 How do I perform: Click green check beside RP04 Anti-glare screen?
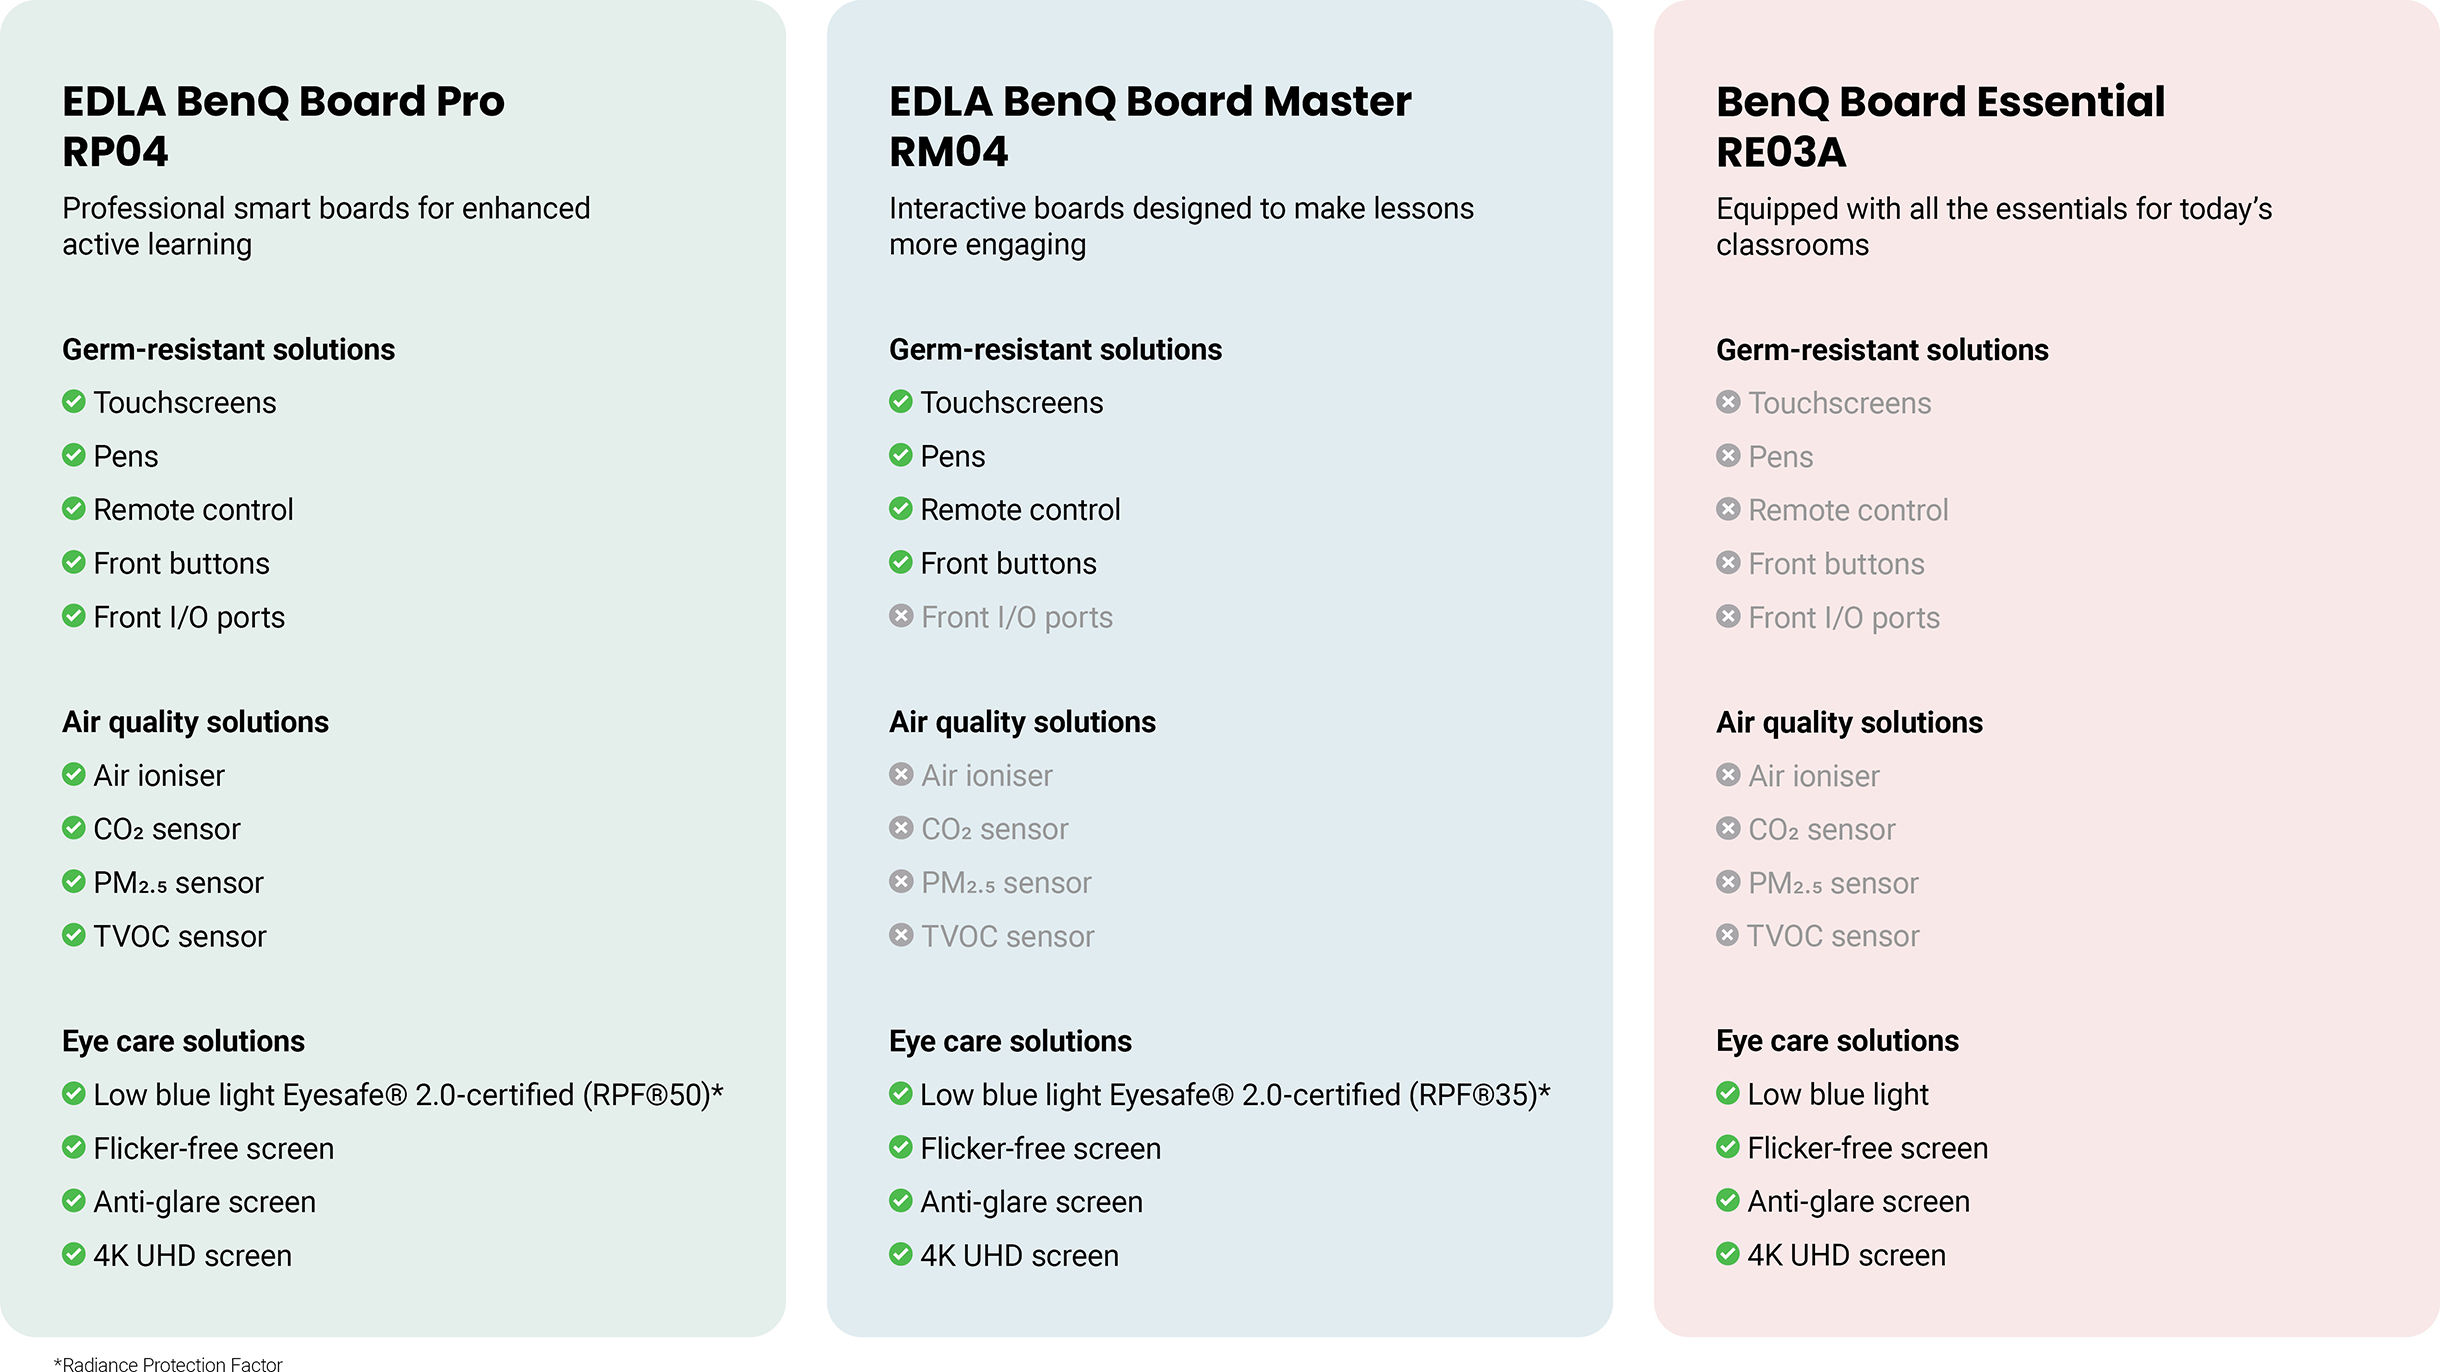[x=73, y=1200]
